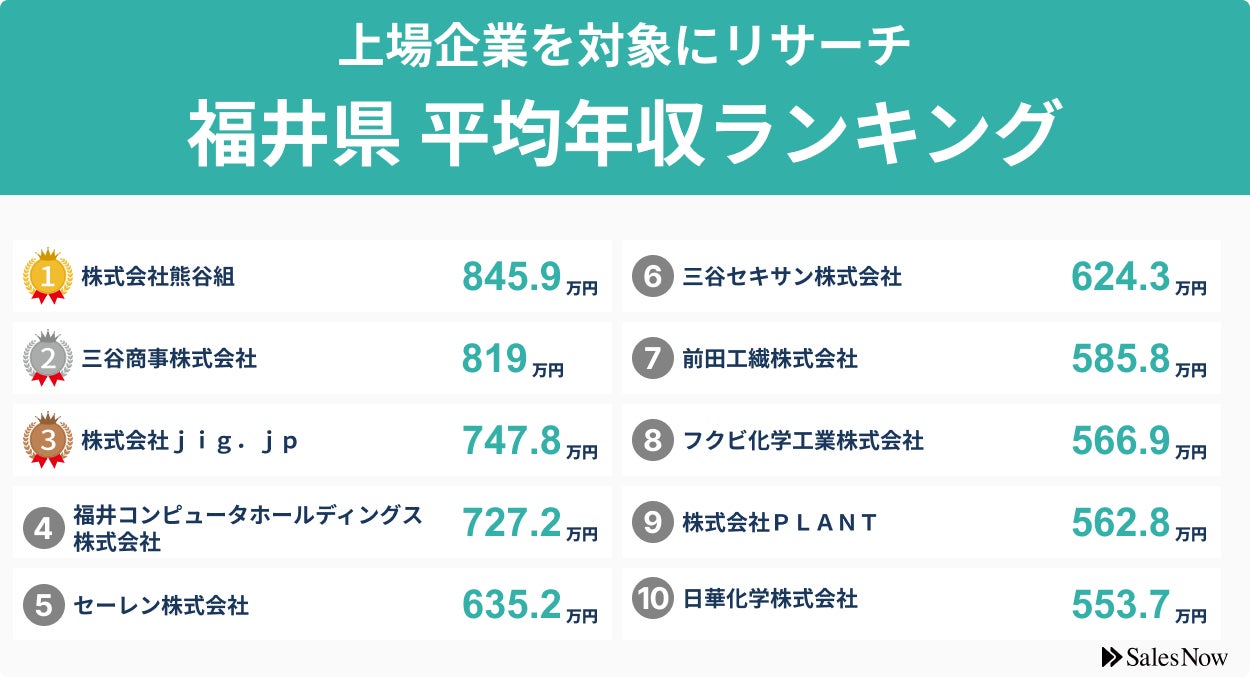Click the number 6 rank circle
The image size is (1250, 677).
pyautogui.click(x=652, y=276)
